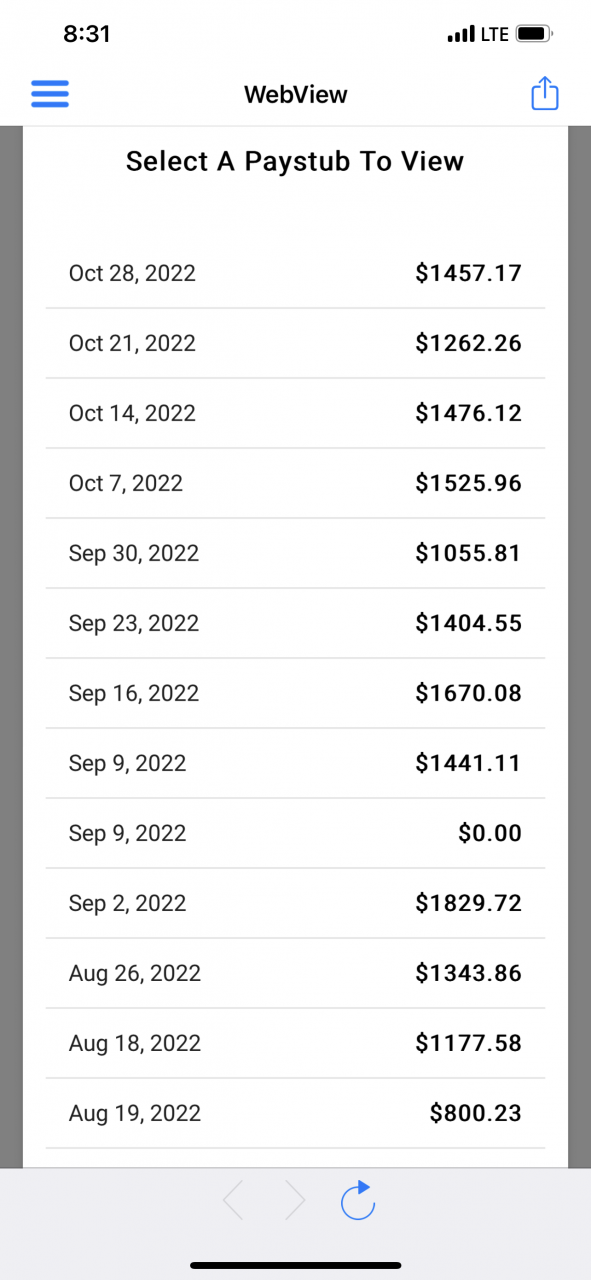Tap the share icon
The height and width of the screenshot is (1280, 591).
click(x=544, y=93)
